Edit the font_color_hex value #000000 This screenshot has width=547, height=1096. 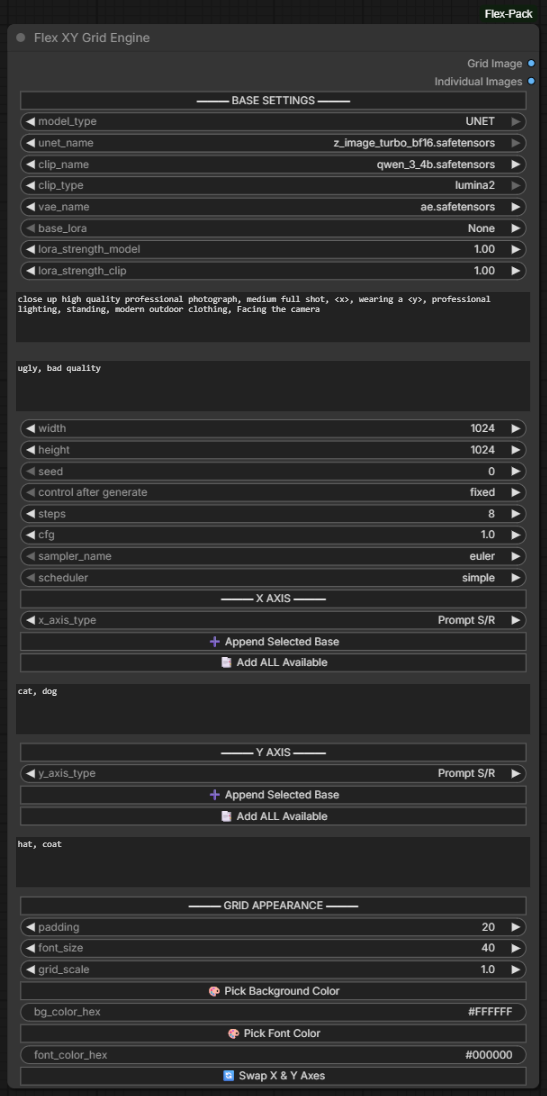pyautogui.click(x=273, y=1055)
